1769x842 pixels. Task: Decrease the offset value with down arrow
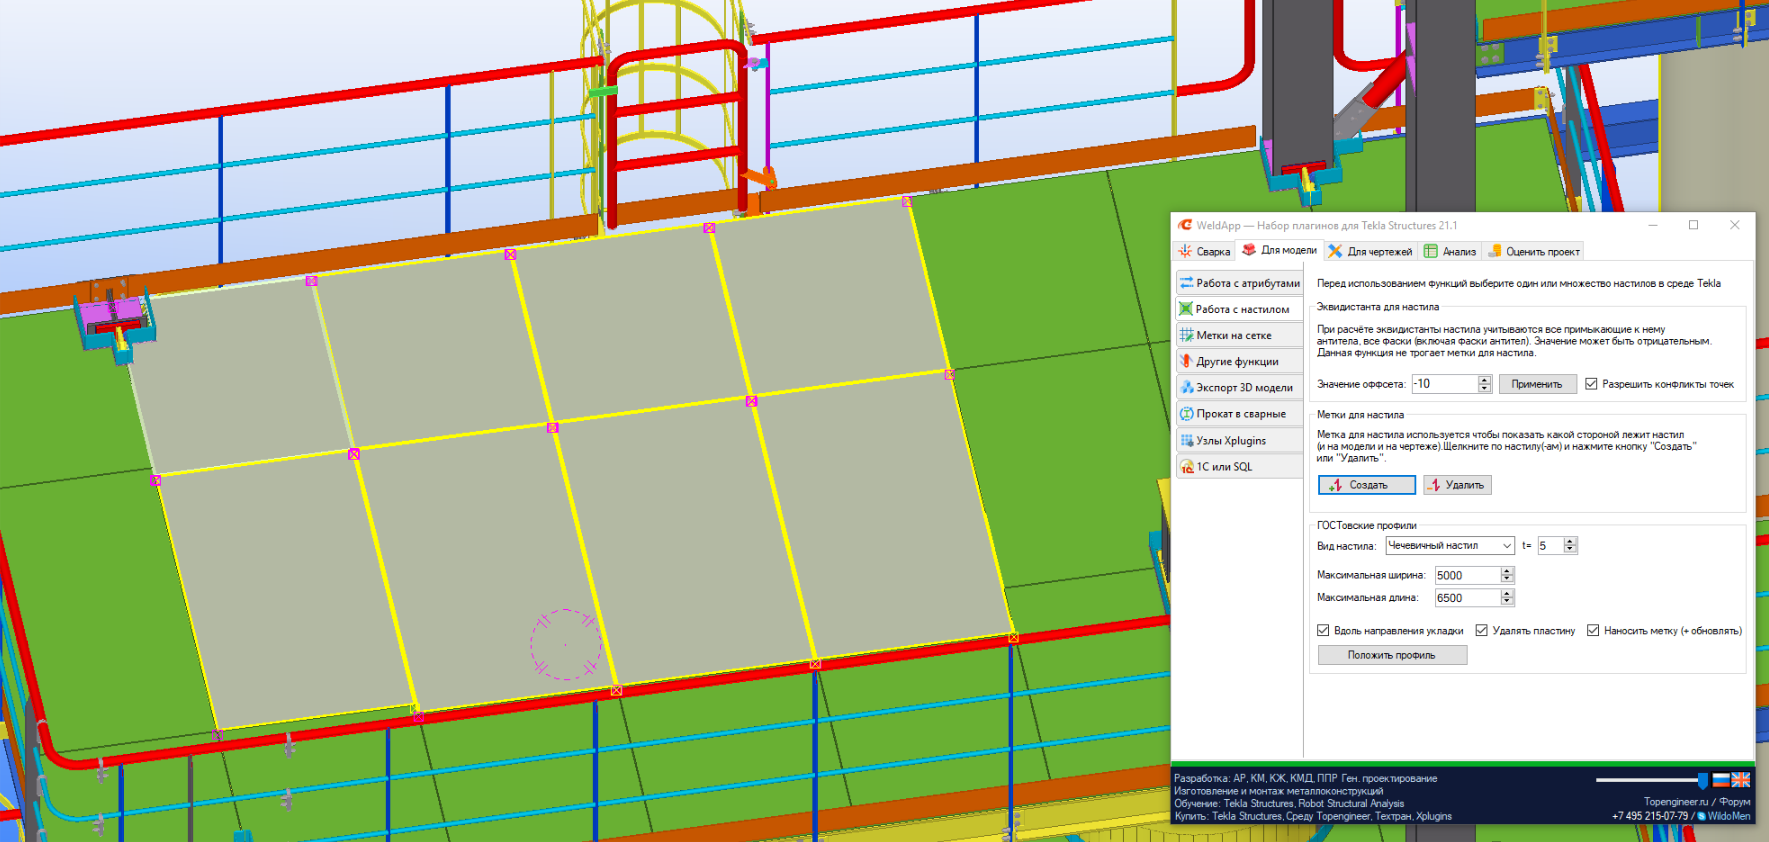1485,388
